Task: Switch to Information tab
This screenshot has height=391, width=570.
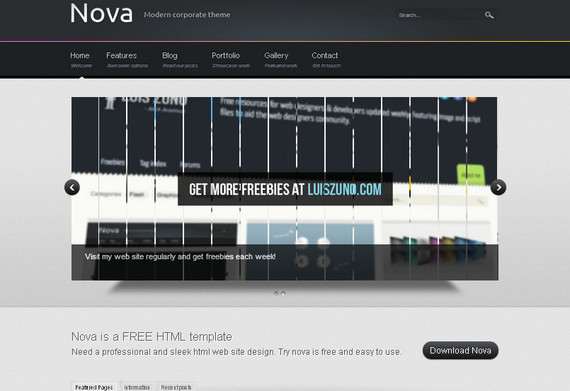Action: click(x=137, y=387)
